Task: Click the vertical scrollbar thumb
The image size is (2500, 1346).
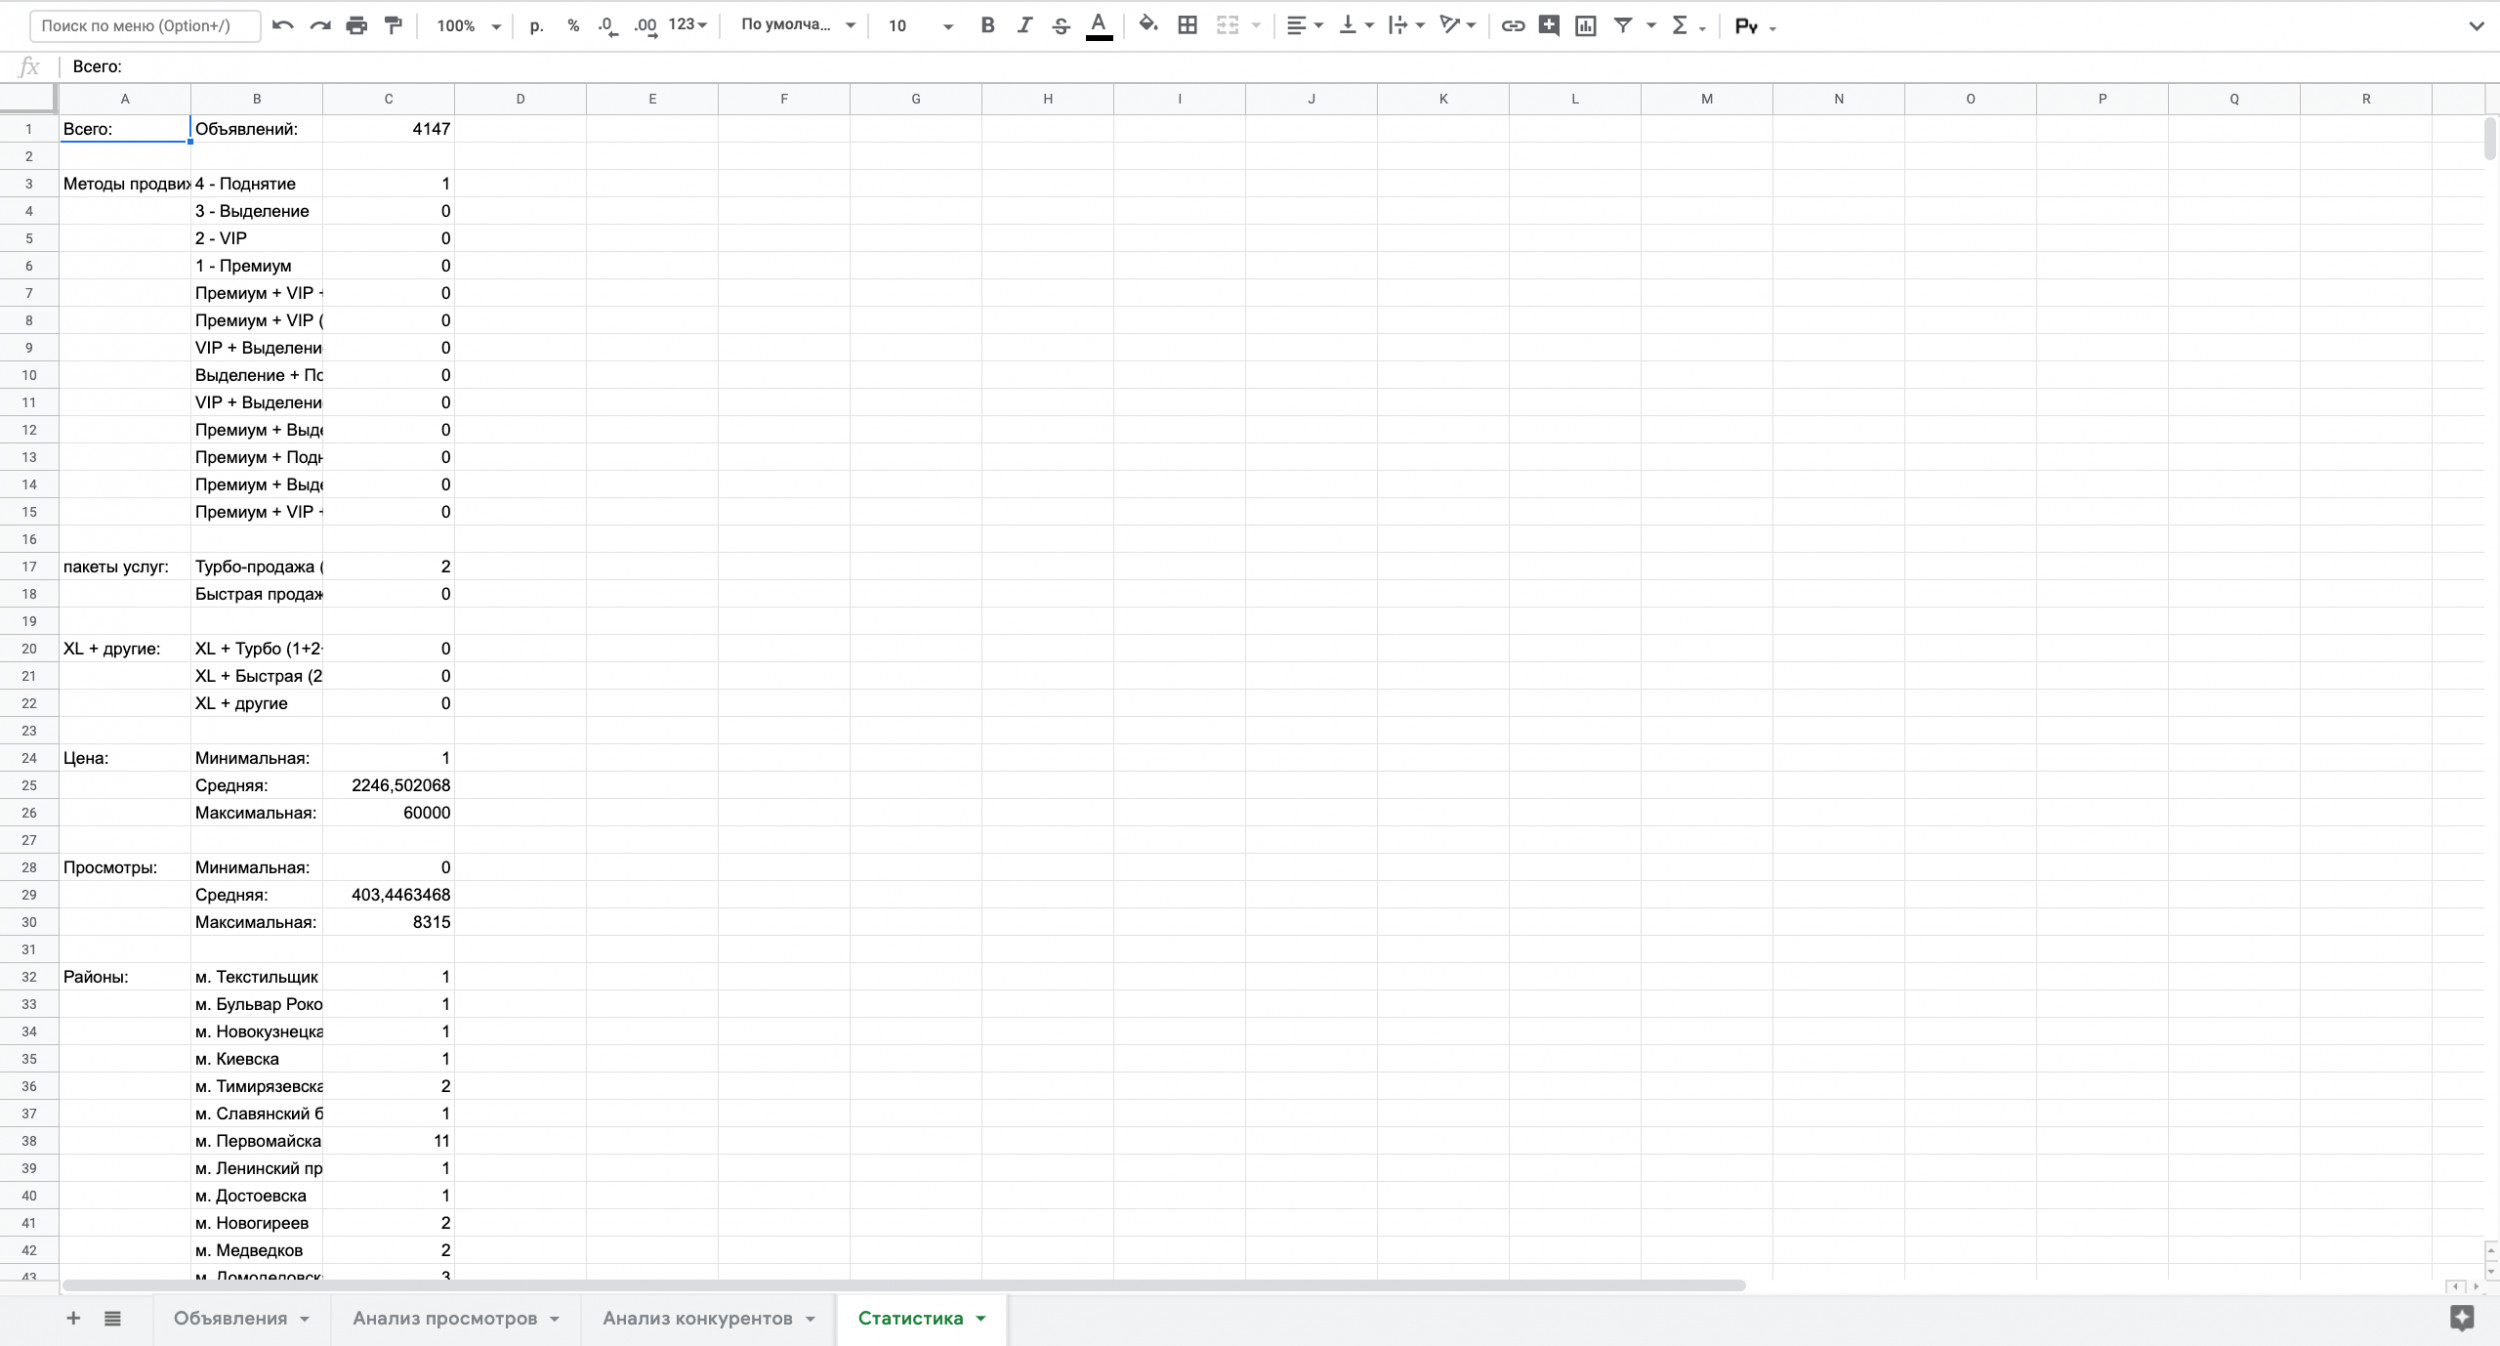Action: click(x=2490, y=138)
